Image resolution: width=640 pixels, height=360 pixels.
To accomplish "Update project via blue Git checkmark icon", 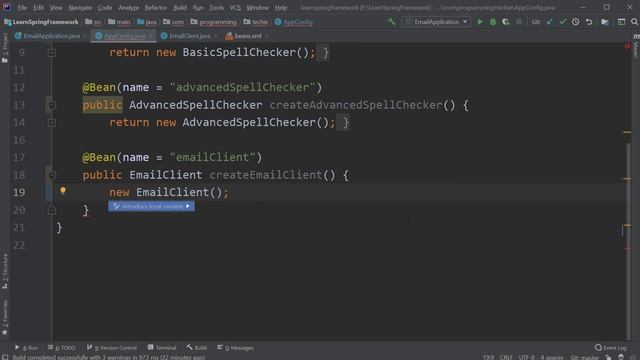I will click(549, 22).
